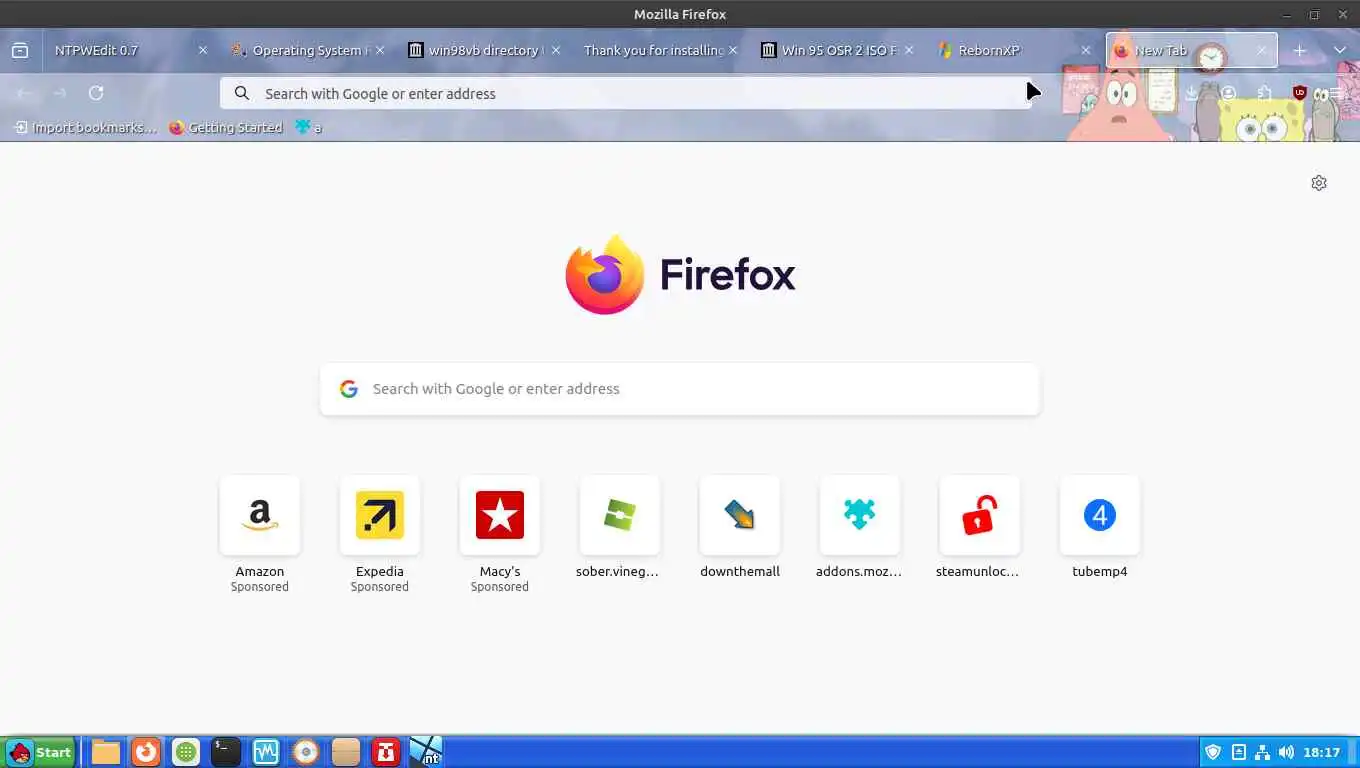Close the RebornXP tab
1360x768 pixels.
(1086, 50)
